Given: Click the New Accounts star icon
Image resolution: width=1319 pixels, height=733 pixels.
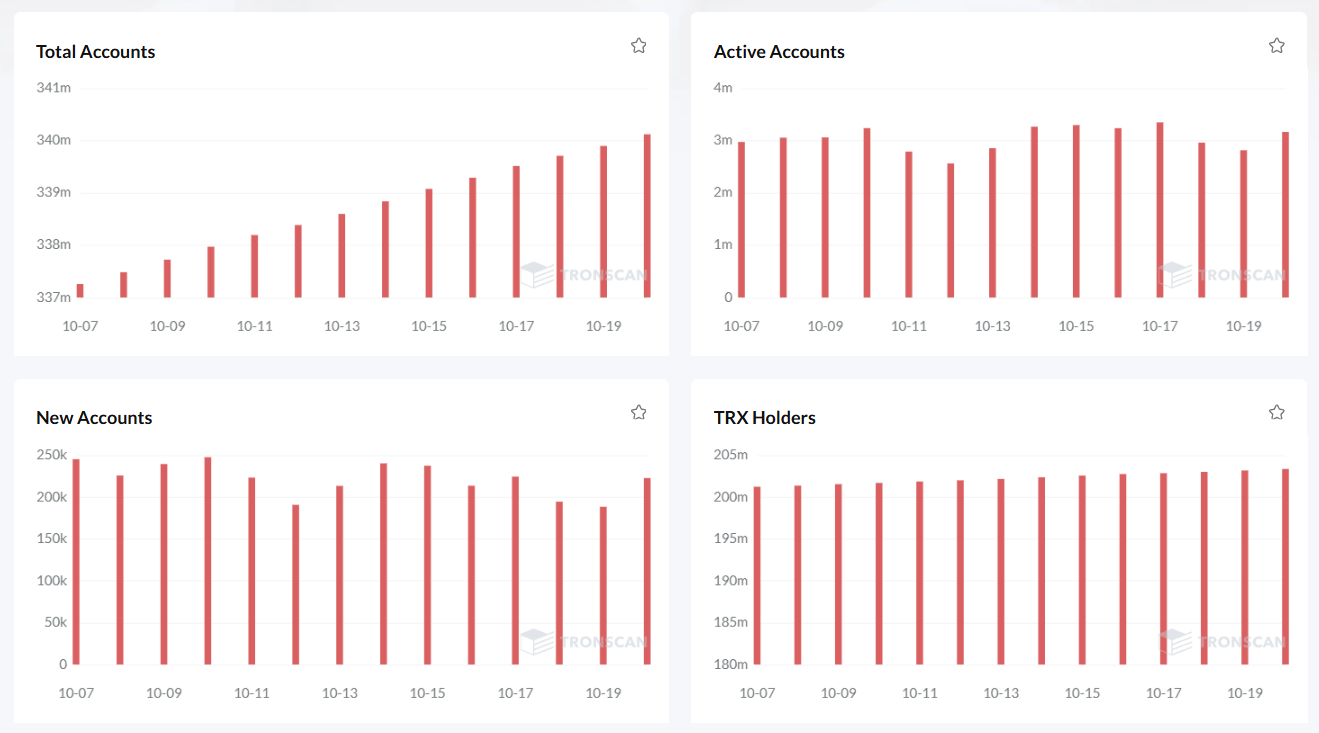Looking at the screenshot, I should 638,412.
